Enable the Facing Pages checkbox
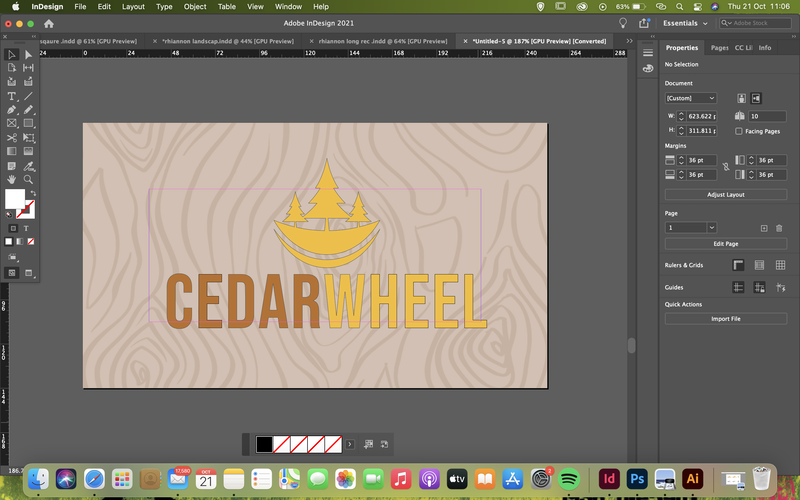 click(739, 131)
